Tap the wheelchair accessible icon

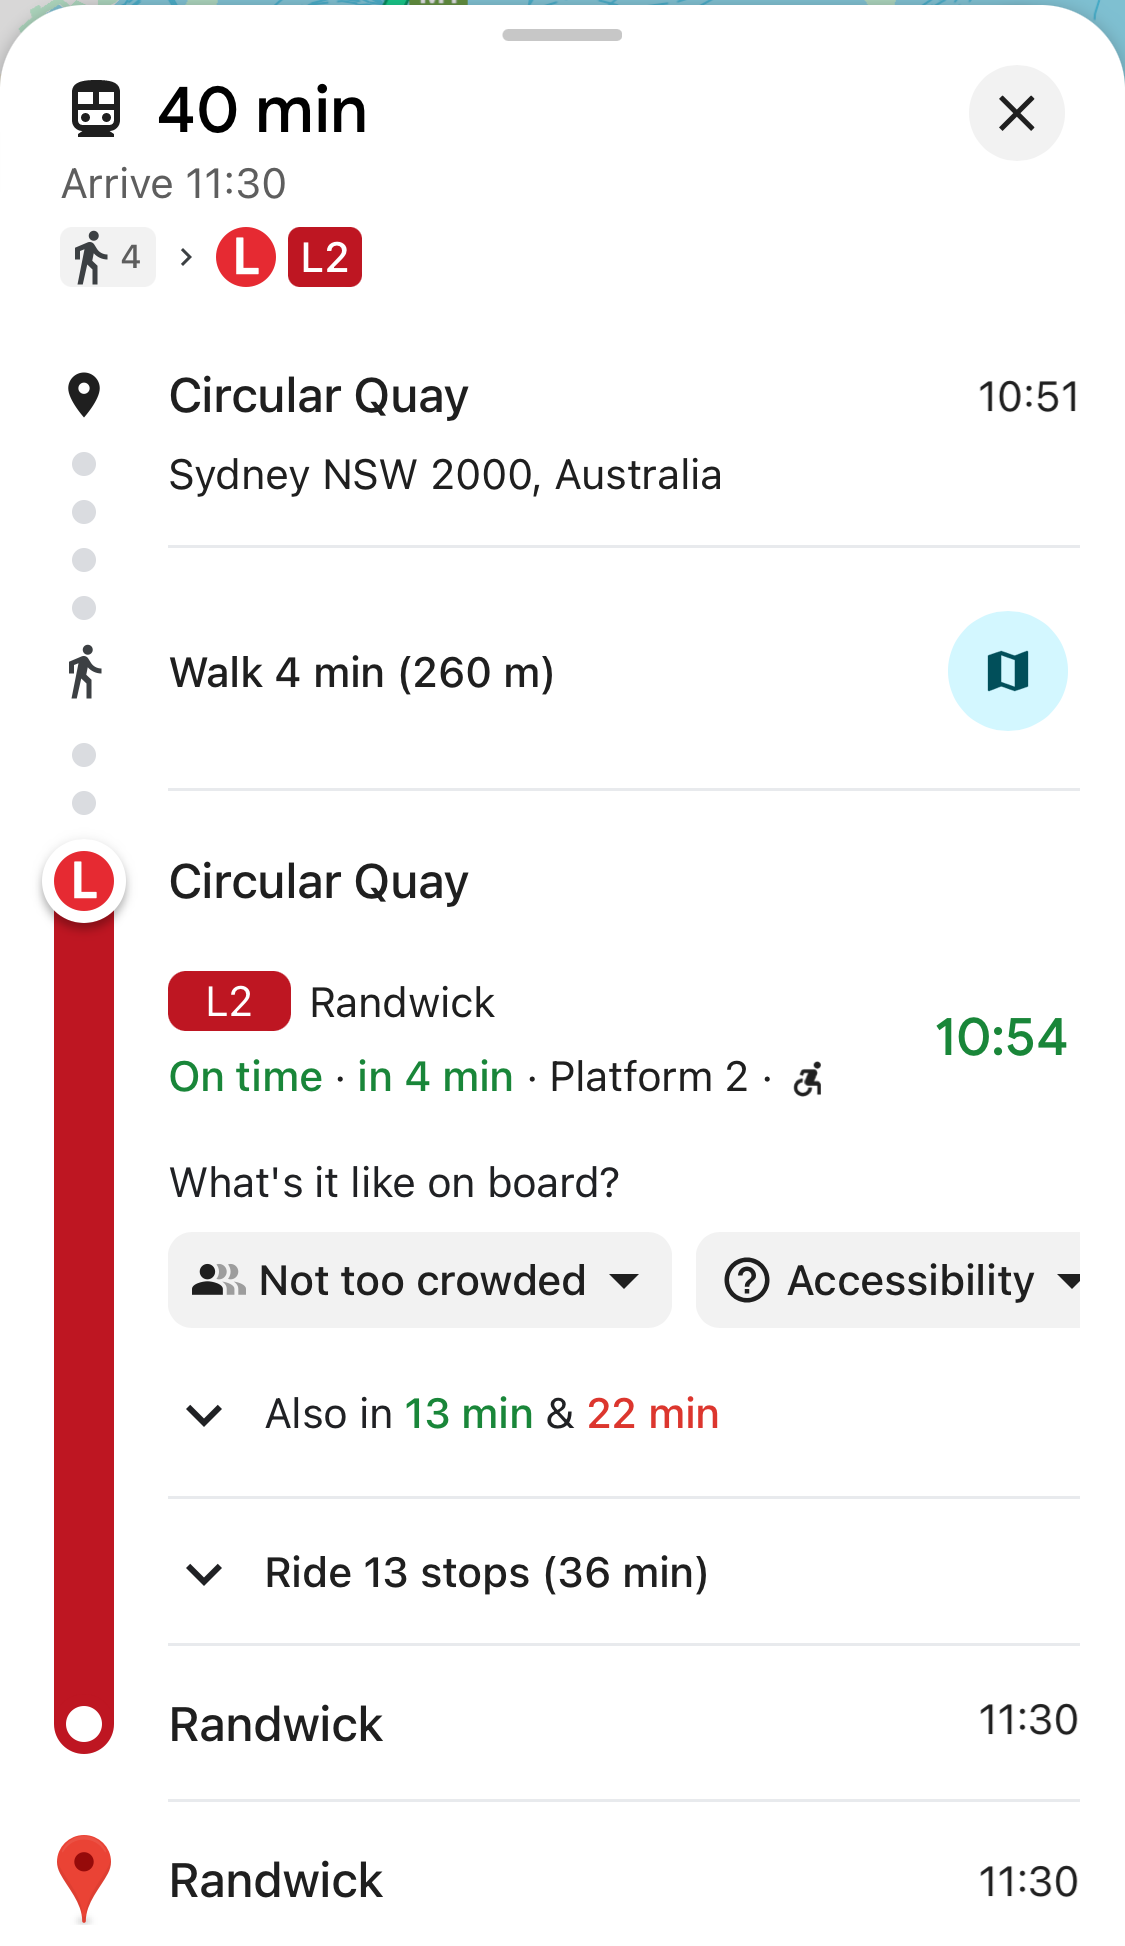pyautogui.click(x=807, y=1079)
